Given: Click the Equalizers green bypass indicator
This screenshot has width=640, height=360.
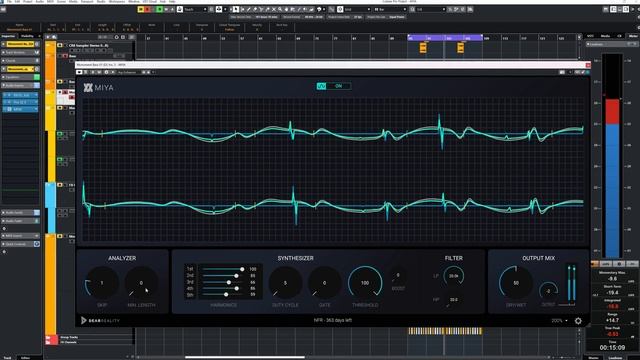Looking at the screenshot, I should 37,77.
